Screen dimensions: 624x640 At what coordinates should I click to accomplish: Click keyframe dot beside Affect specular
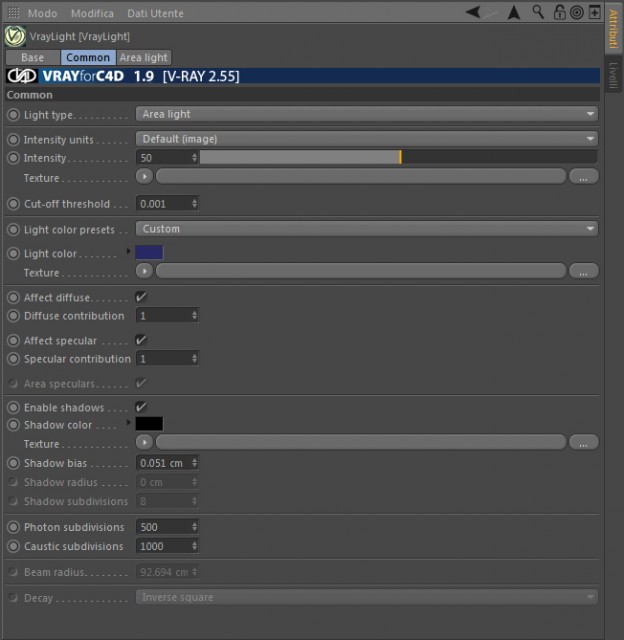[13, 340]
